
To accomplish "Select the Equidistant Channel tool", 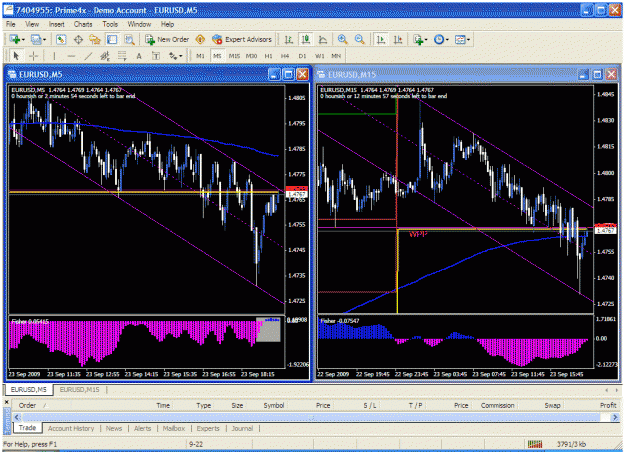I will tap(105, 56).
